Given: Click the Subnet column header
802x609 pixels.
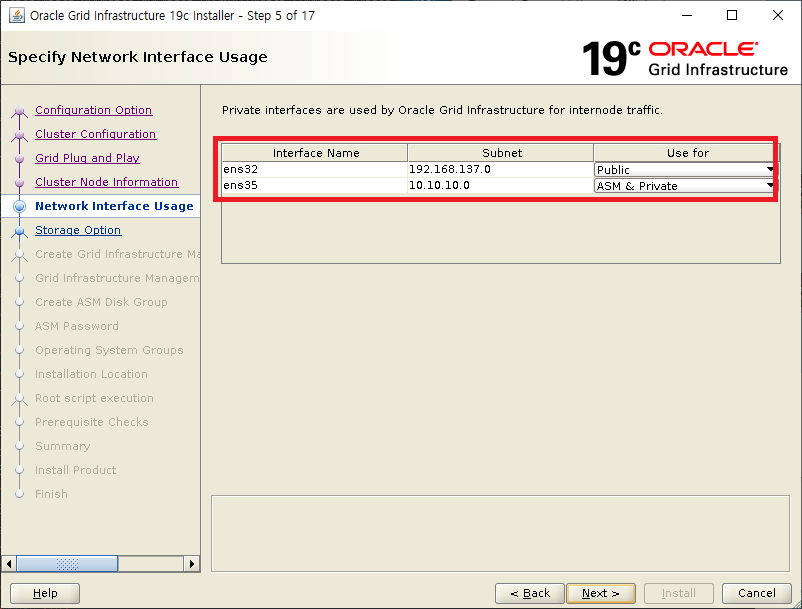Looking at the screenshot, I should pyautogui.click(x=501, y=153).
